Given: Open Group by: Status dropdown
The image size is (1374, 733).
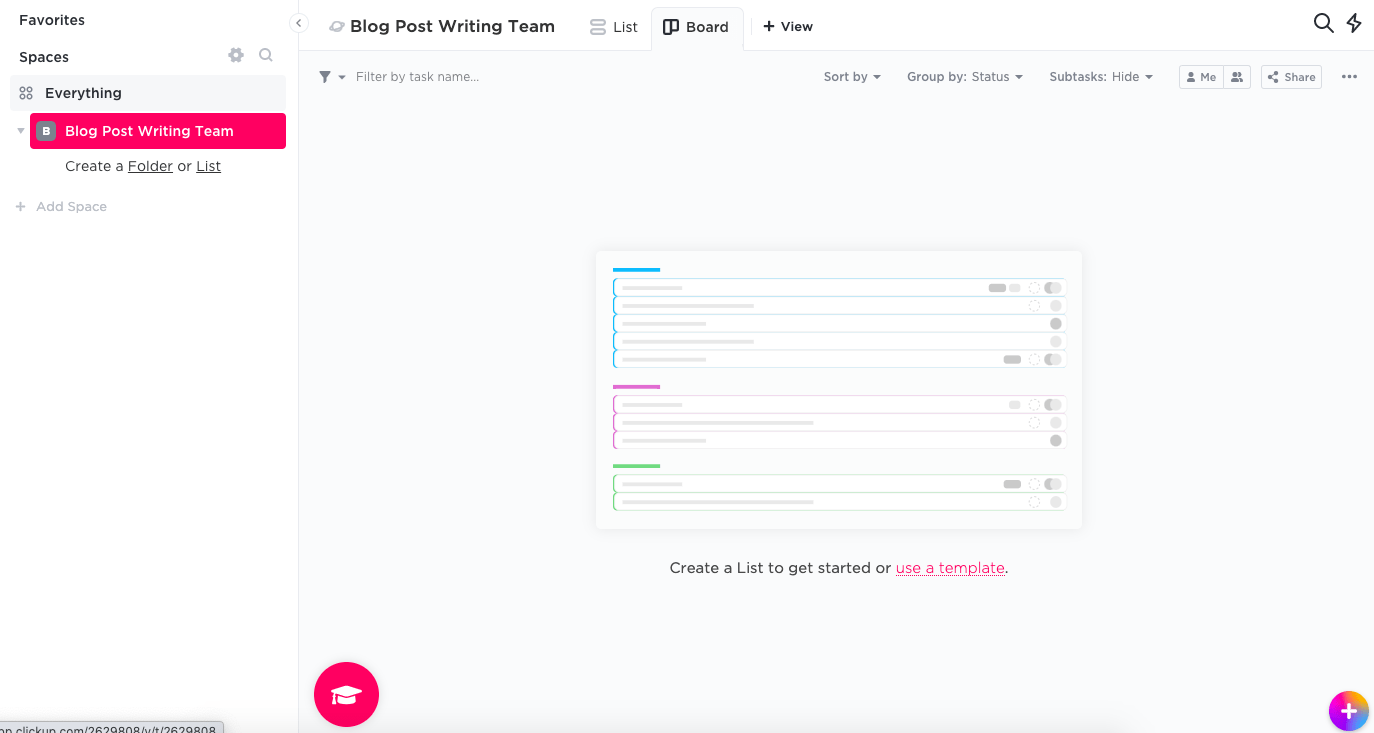Looking at the screenshot, I should pyautogui.click(x=965, y=77).
